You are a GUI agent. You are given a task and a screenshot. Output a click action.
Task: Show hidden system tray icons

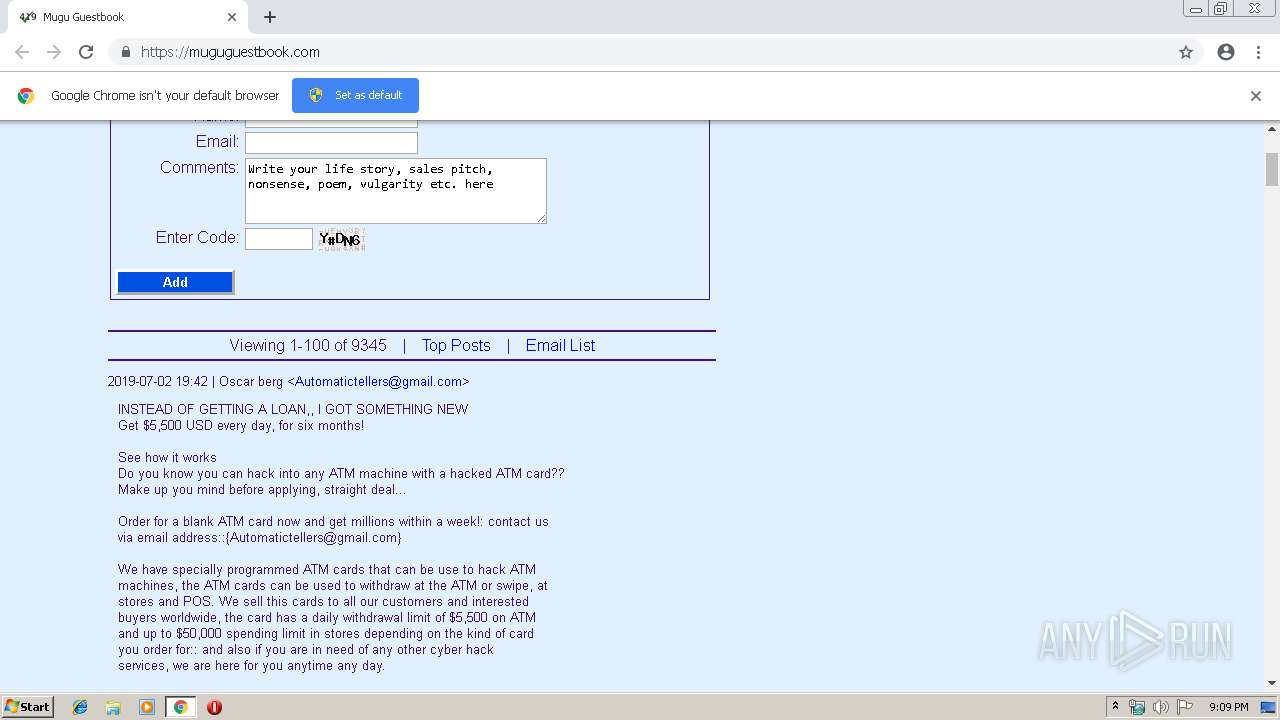click(1115, 707)
